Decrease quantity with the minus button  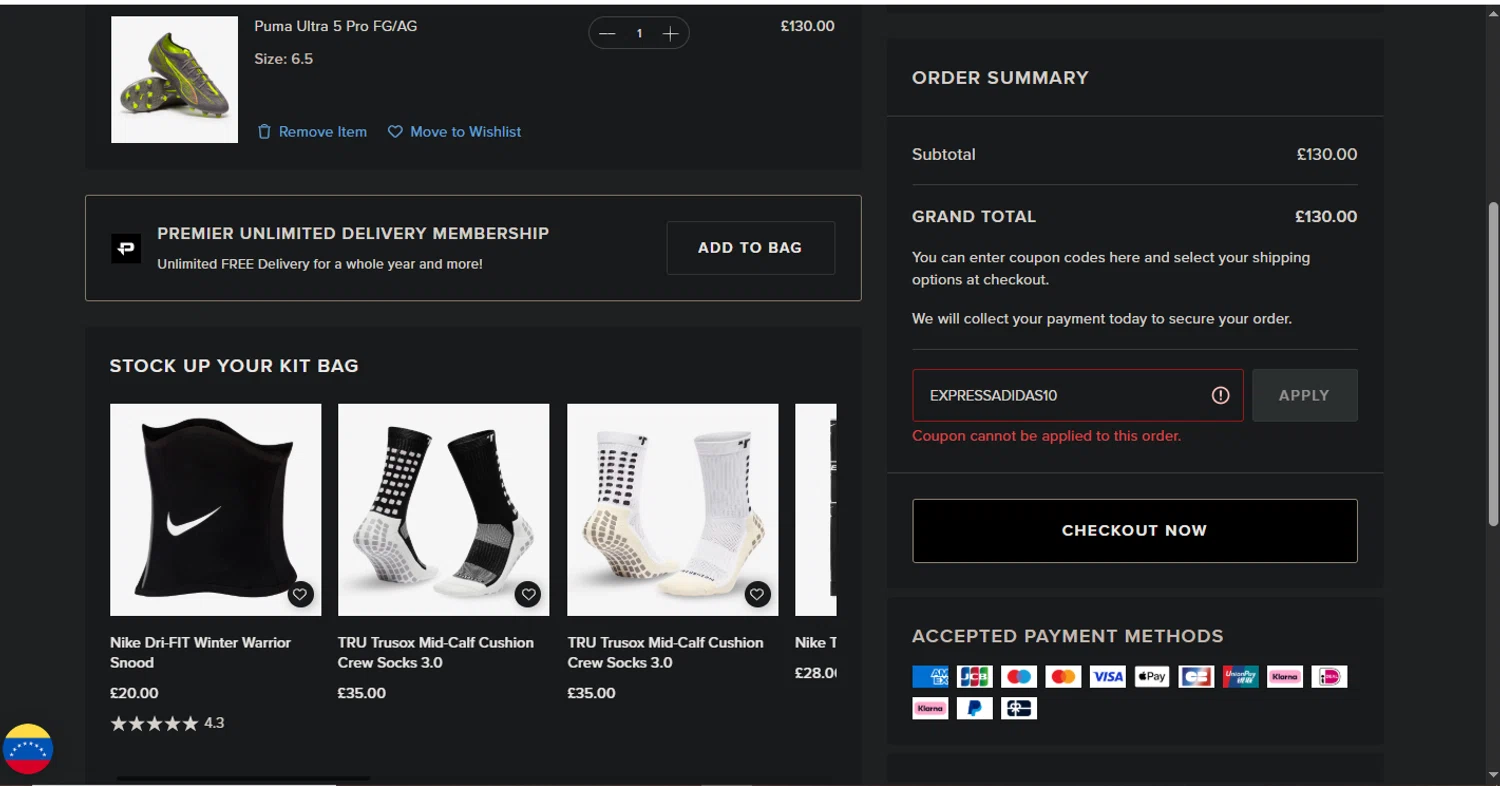(x=607, y=34)
